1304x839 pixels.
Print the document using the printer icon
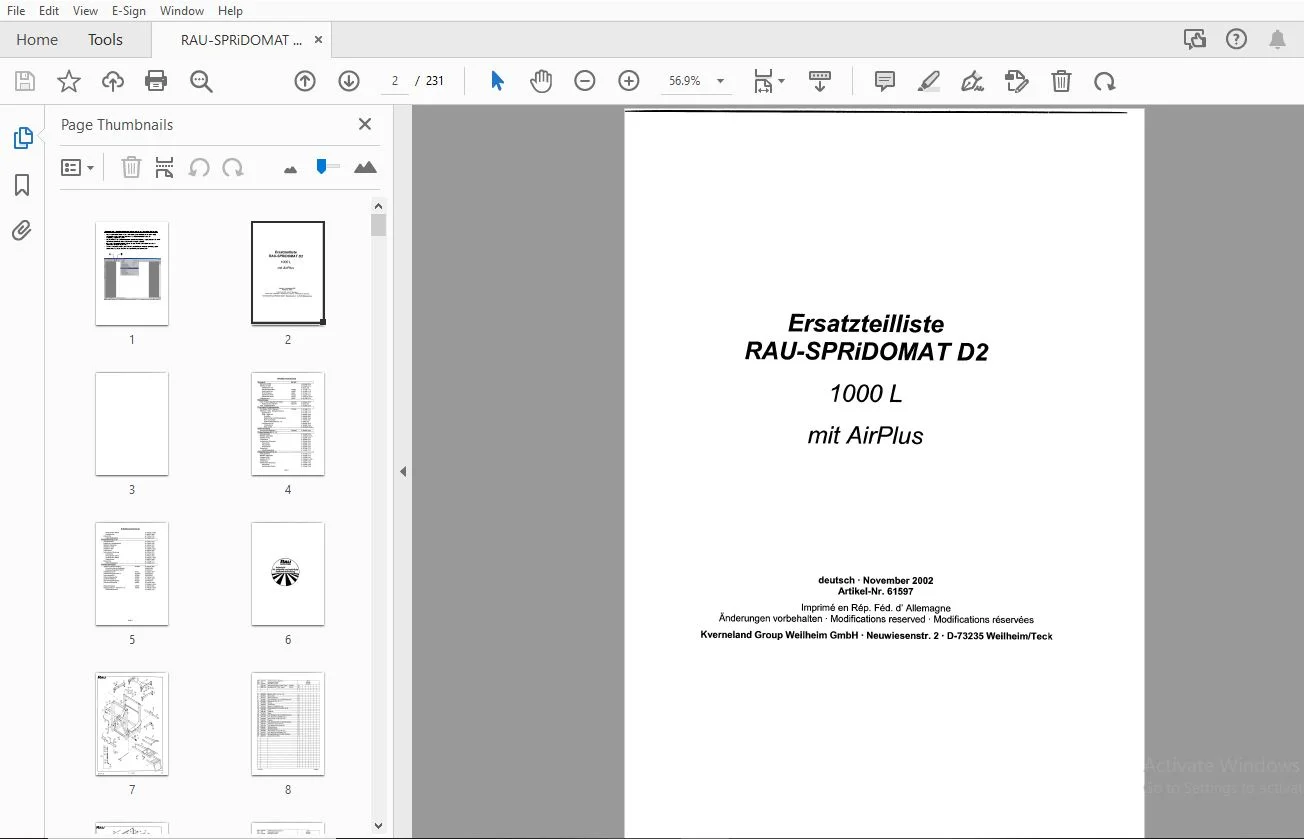click(156, 81)
